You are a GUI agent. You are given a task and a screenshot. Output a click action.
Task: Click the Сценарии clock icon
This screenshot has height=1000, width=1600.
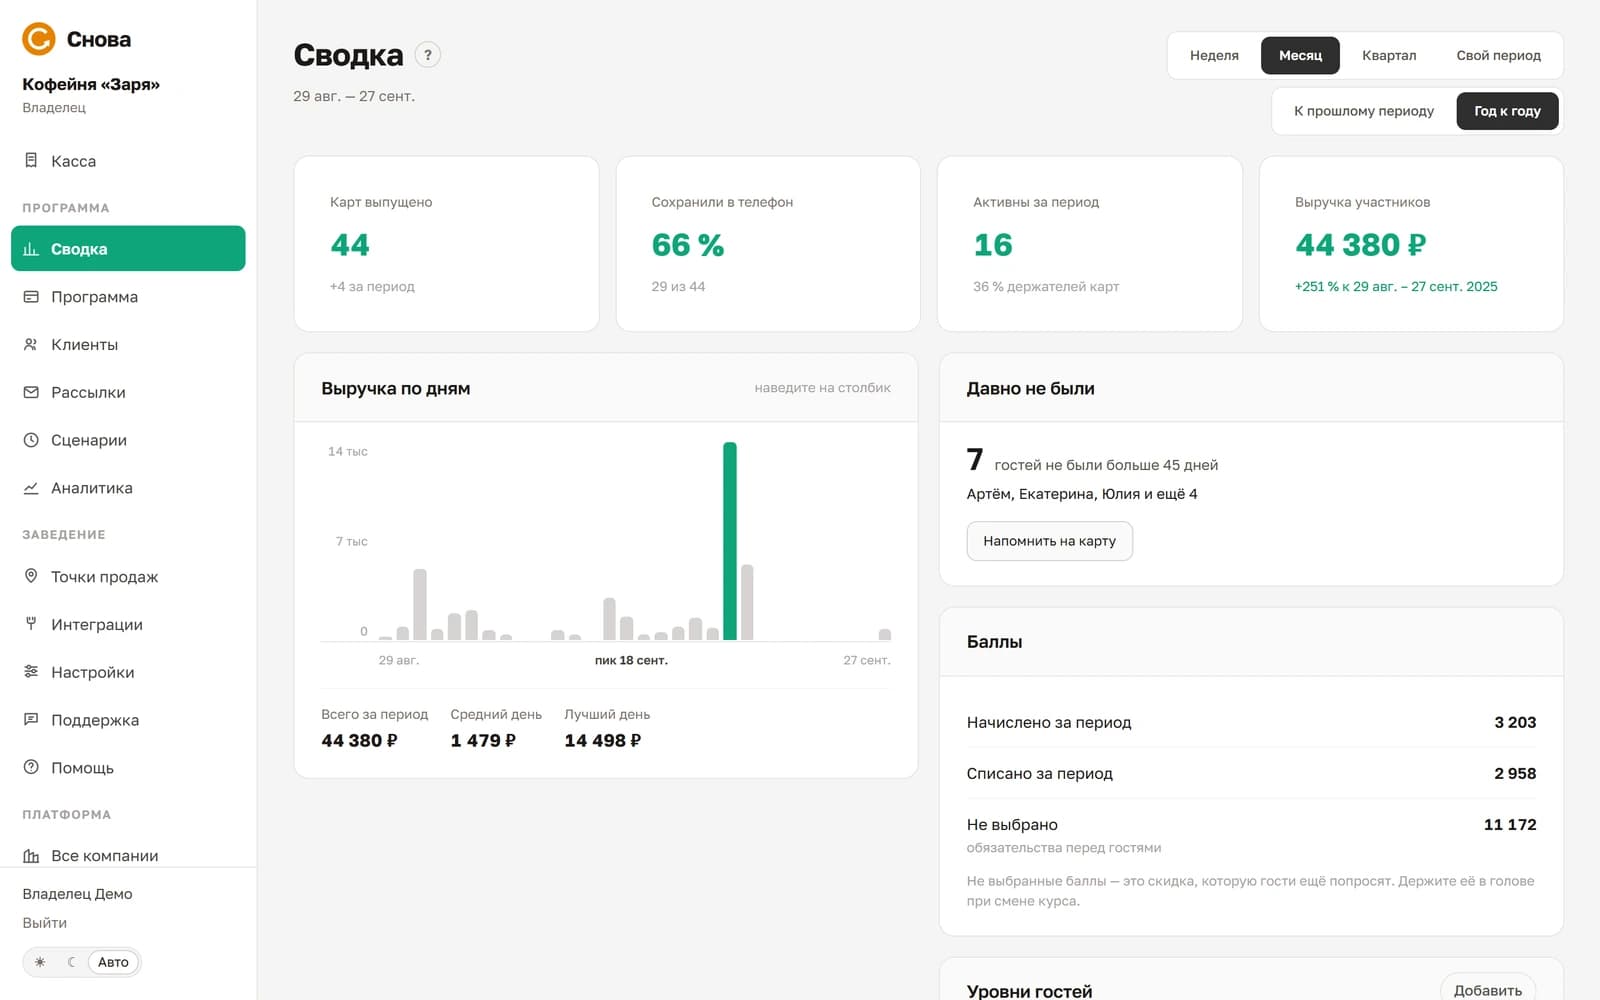pos(31,440)
